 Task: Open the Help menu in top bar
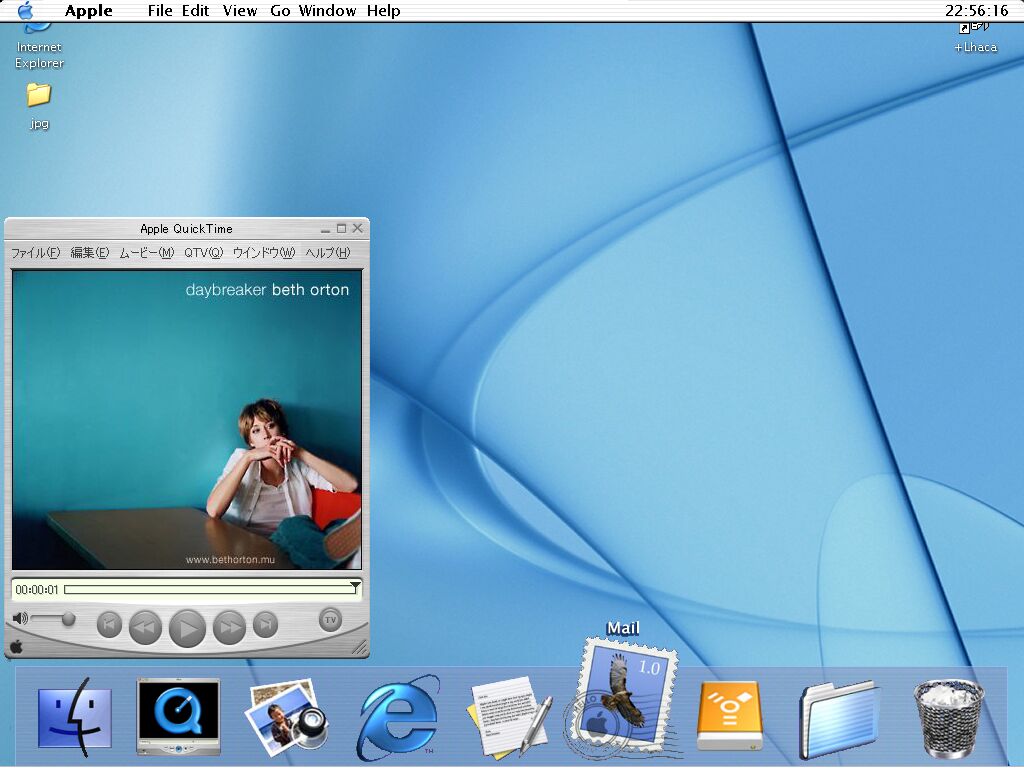tap(383, 10)
